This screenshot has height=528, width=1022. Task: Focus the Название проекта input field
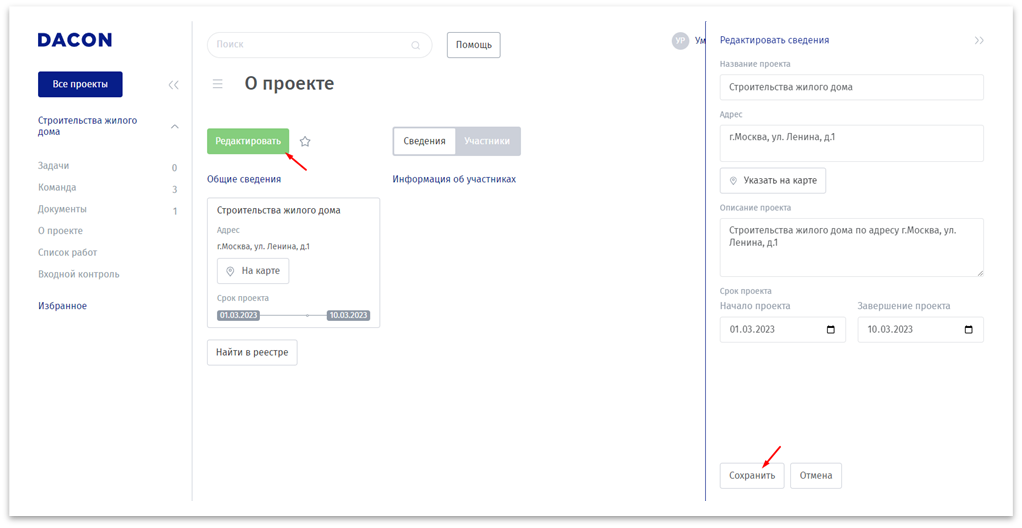[x=851, y=87]
